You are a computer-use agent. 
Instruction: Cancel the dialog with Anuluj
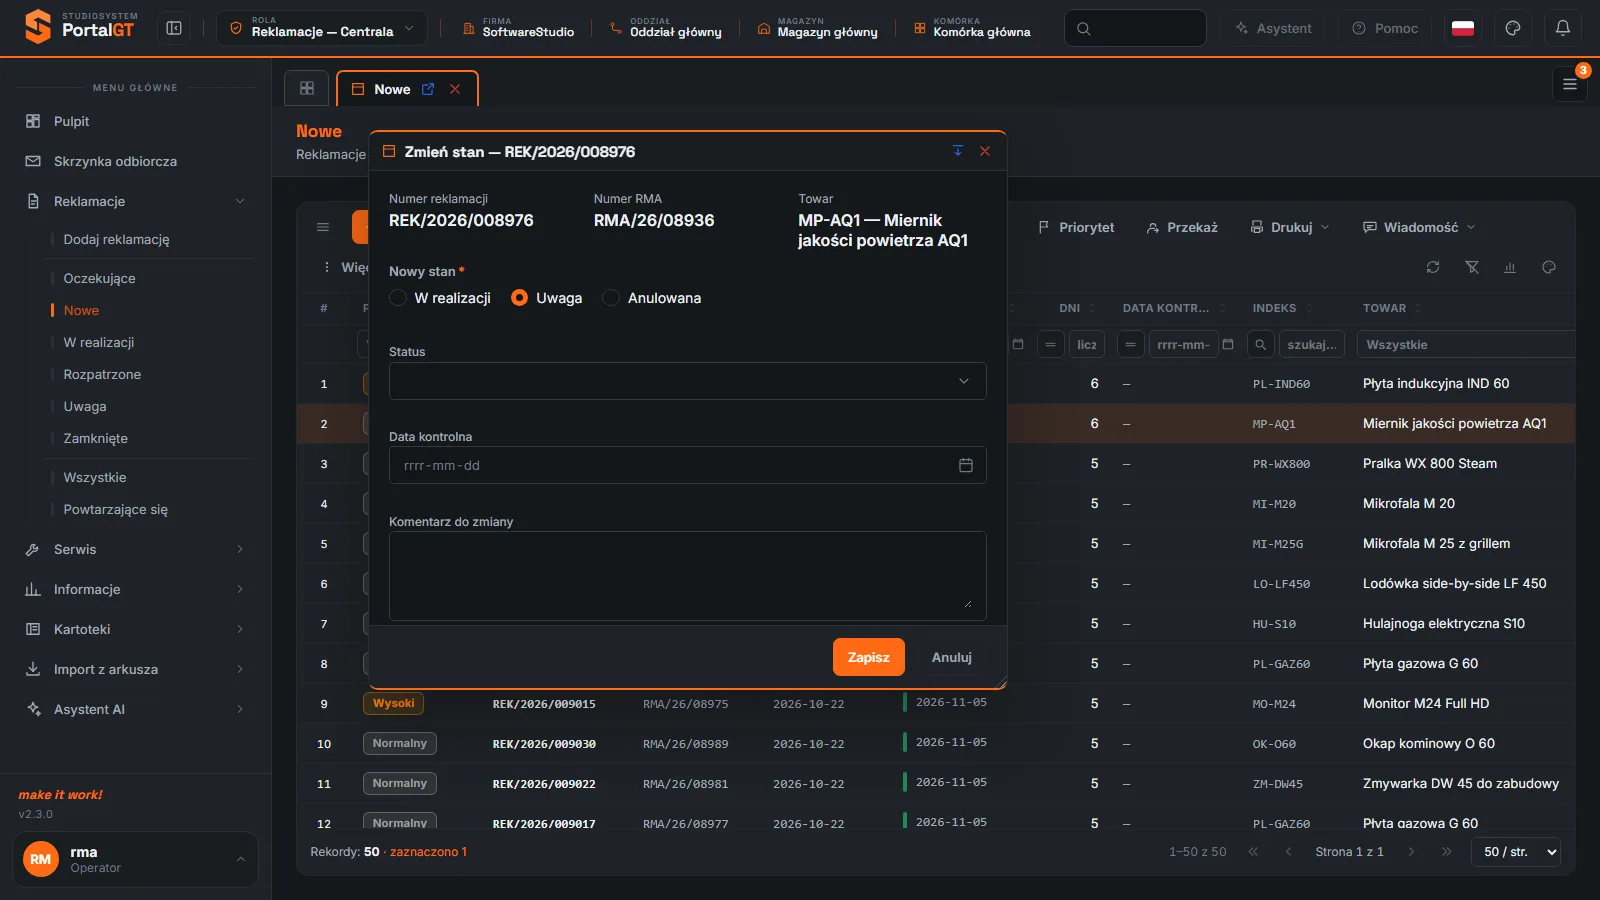(x=952, y=657)
